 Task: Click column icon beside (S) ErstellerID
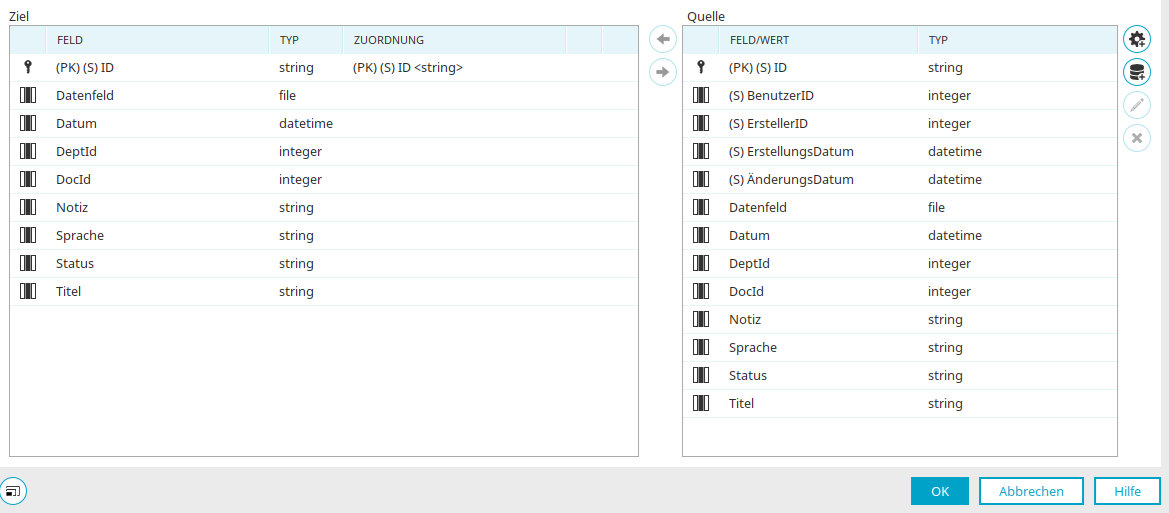(701, 124)
